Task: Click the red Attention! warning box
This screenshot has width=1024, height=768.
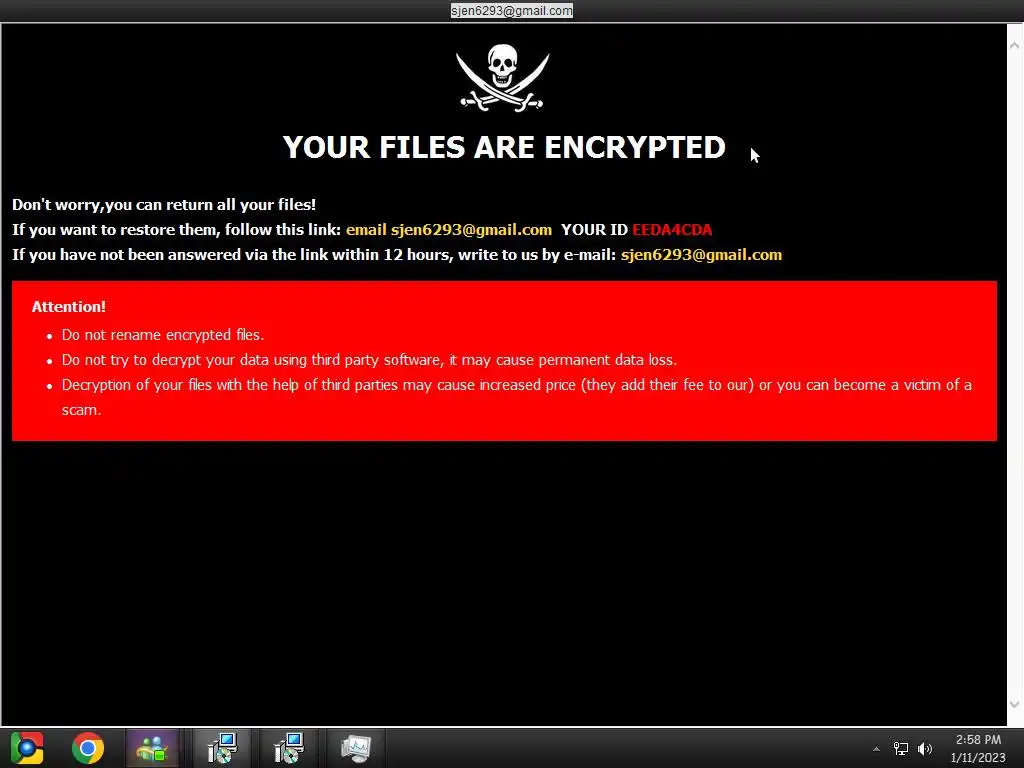Action: (504, 360)
